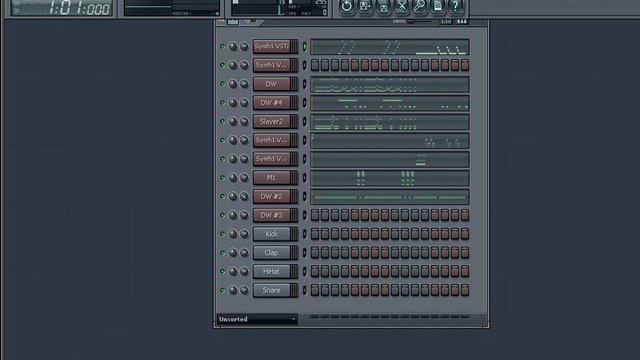
Task: Activate the ninth step in the Snare row
Action: [395, 290]
